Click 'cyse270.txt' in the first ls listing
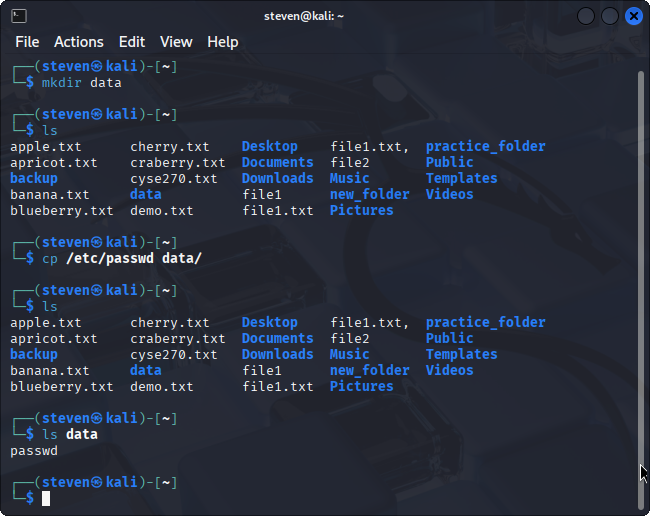 click(x=173, y=178)
